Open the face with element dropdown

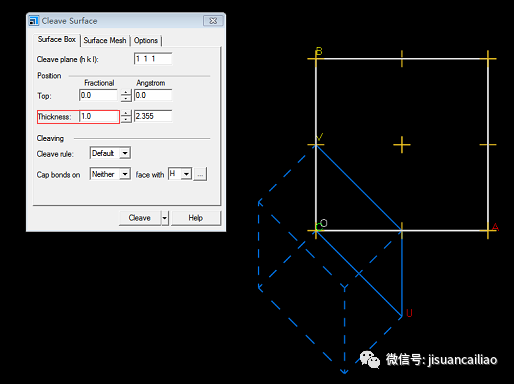[x=180, y=174]
